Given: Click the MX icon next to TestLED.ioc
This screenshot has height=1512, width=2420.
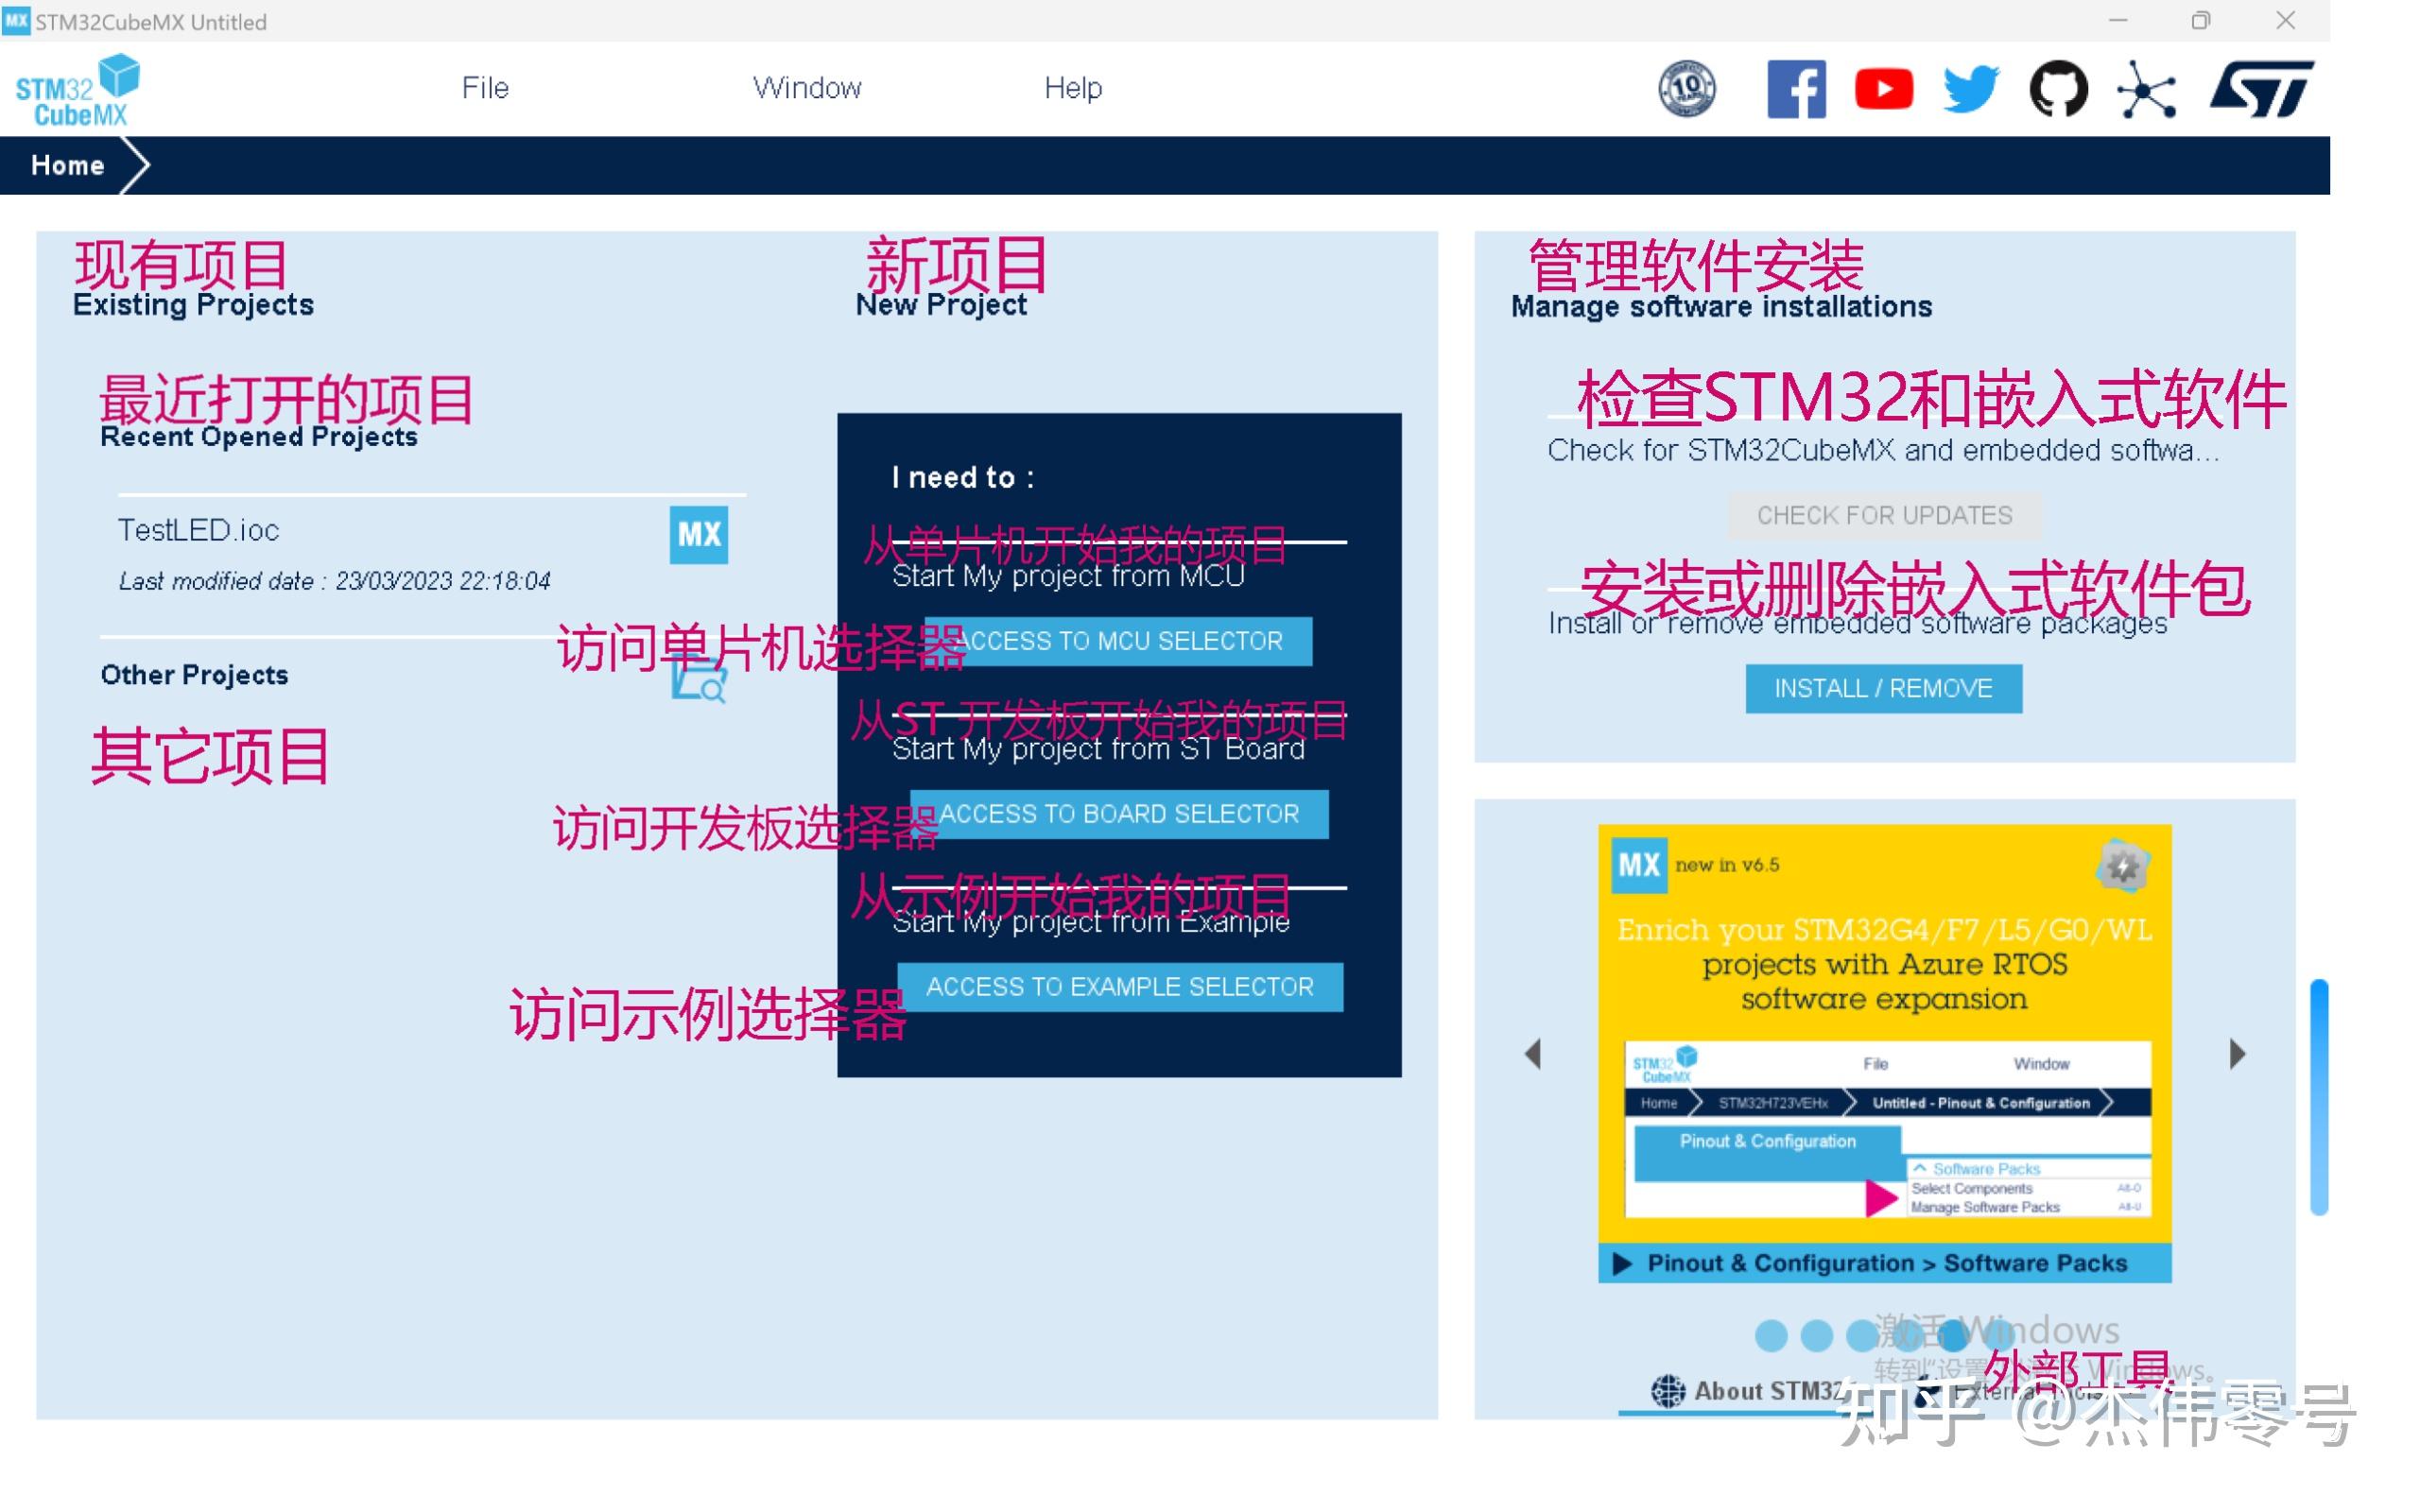Looking at the screenshot, I should click(x=698, y=534).
